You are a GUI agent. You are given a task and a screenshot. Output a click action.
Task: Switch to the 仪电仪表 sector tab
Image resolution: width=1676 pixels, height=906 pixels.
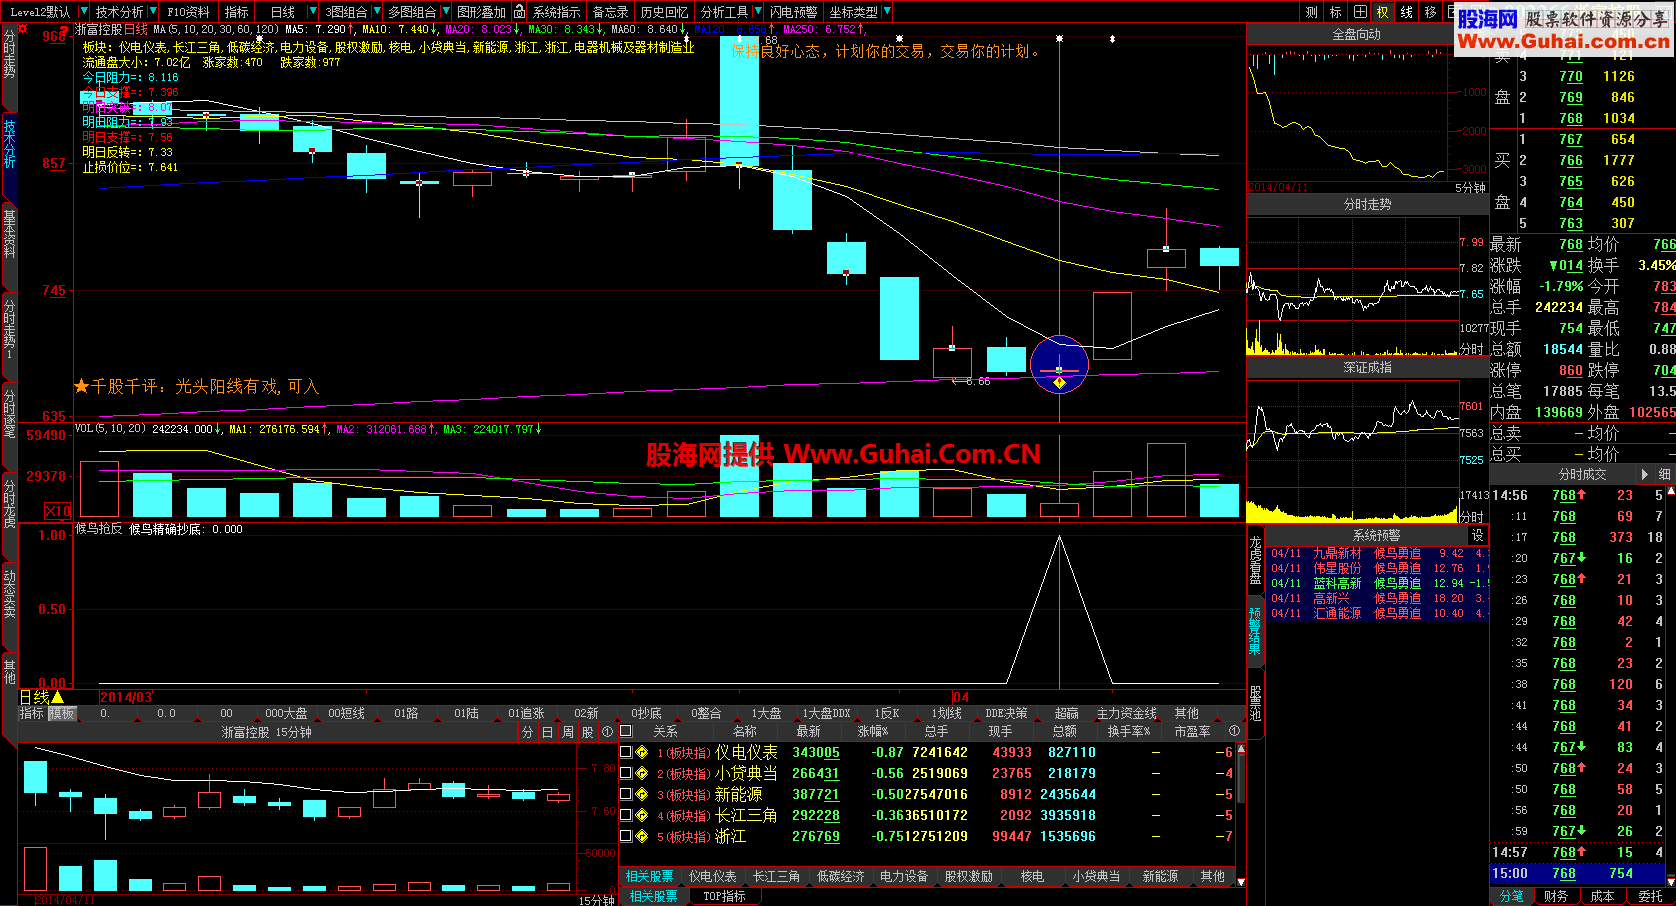point(712,876)
